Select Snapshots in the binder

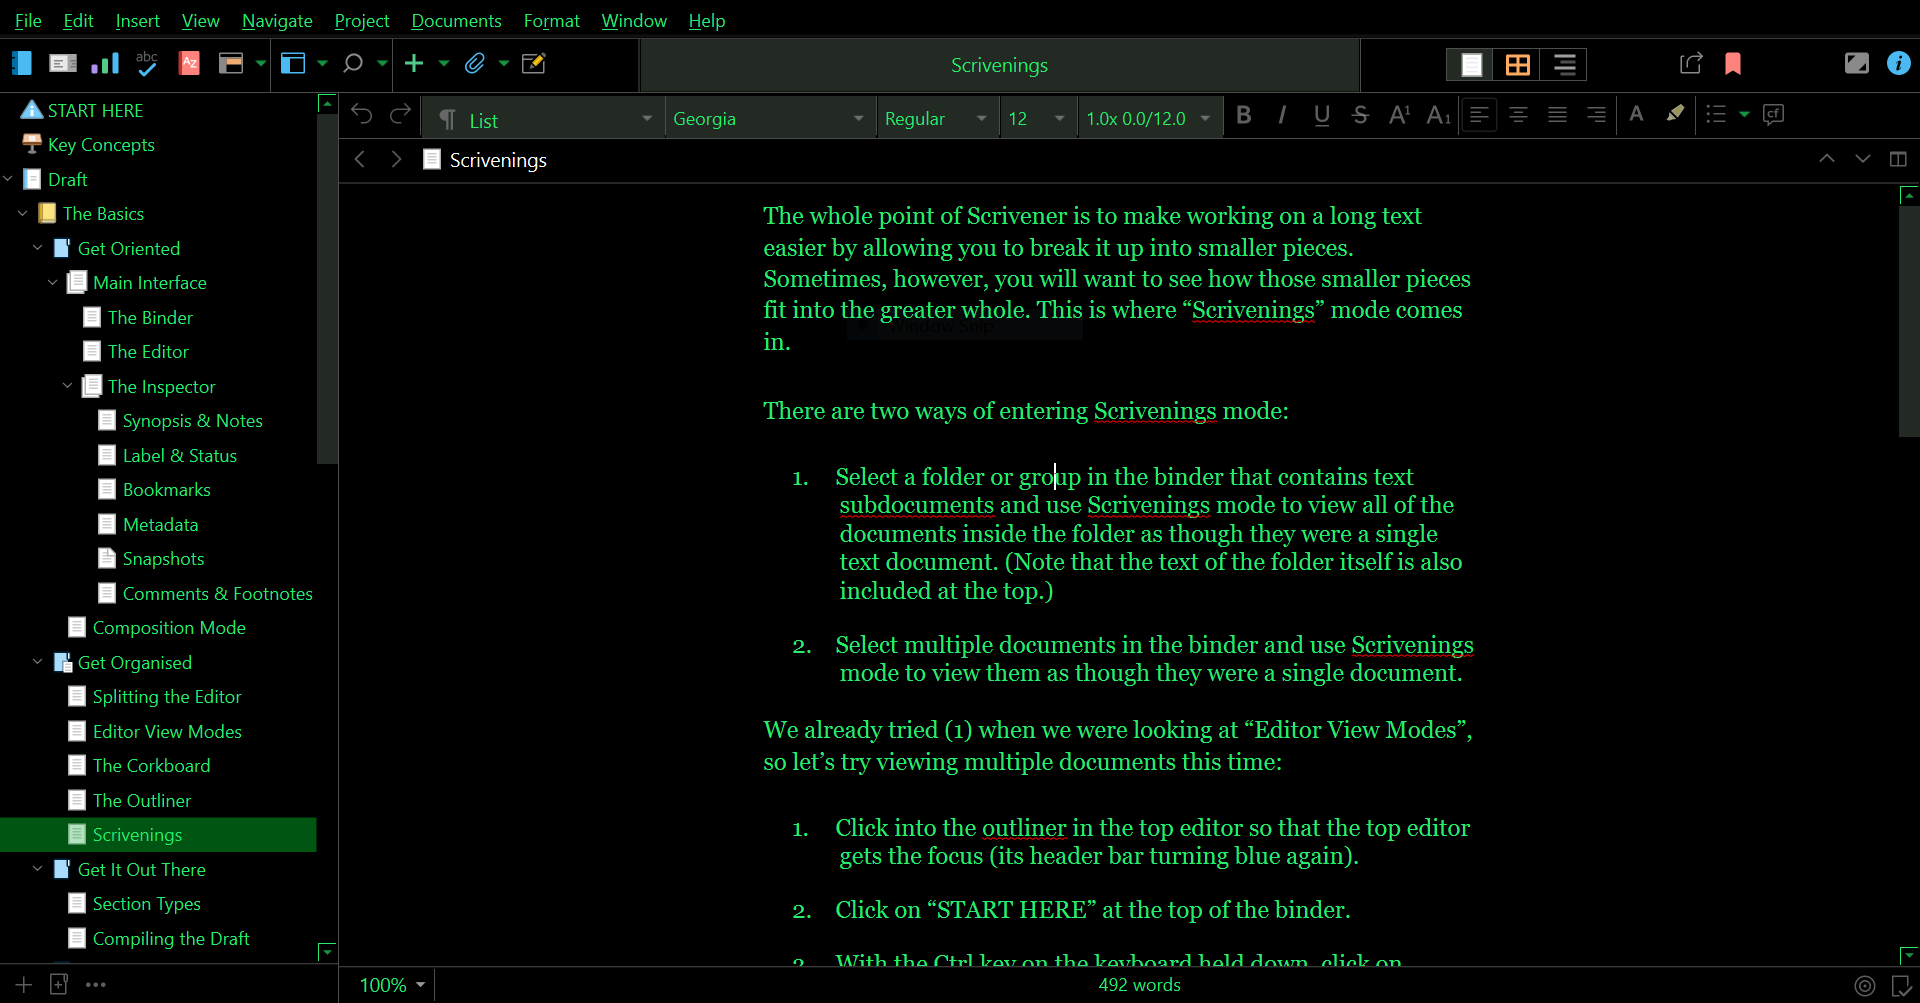pos(163,559)
